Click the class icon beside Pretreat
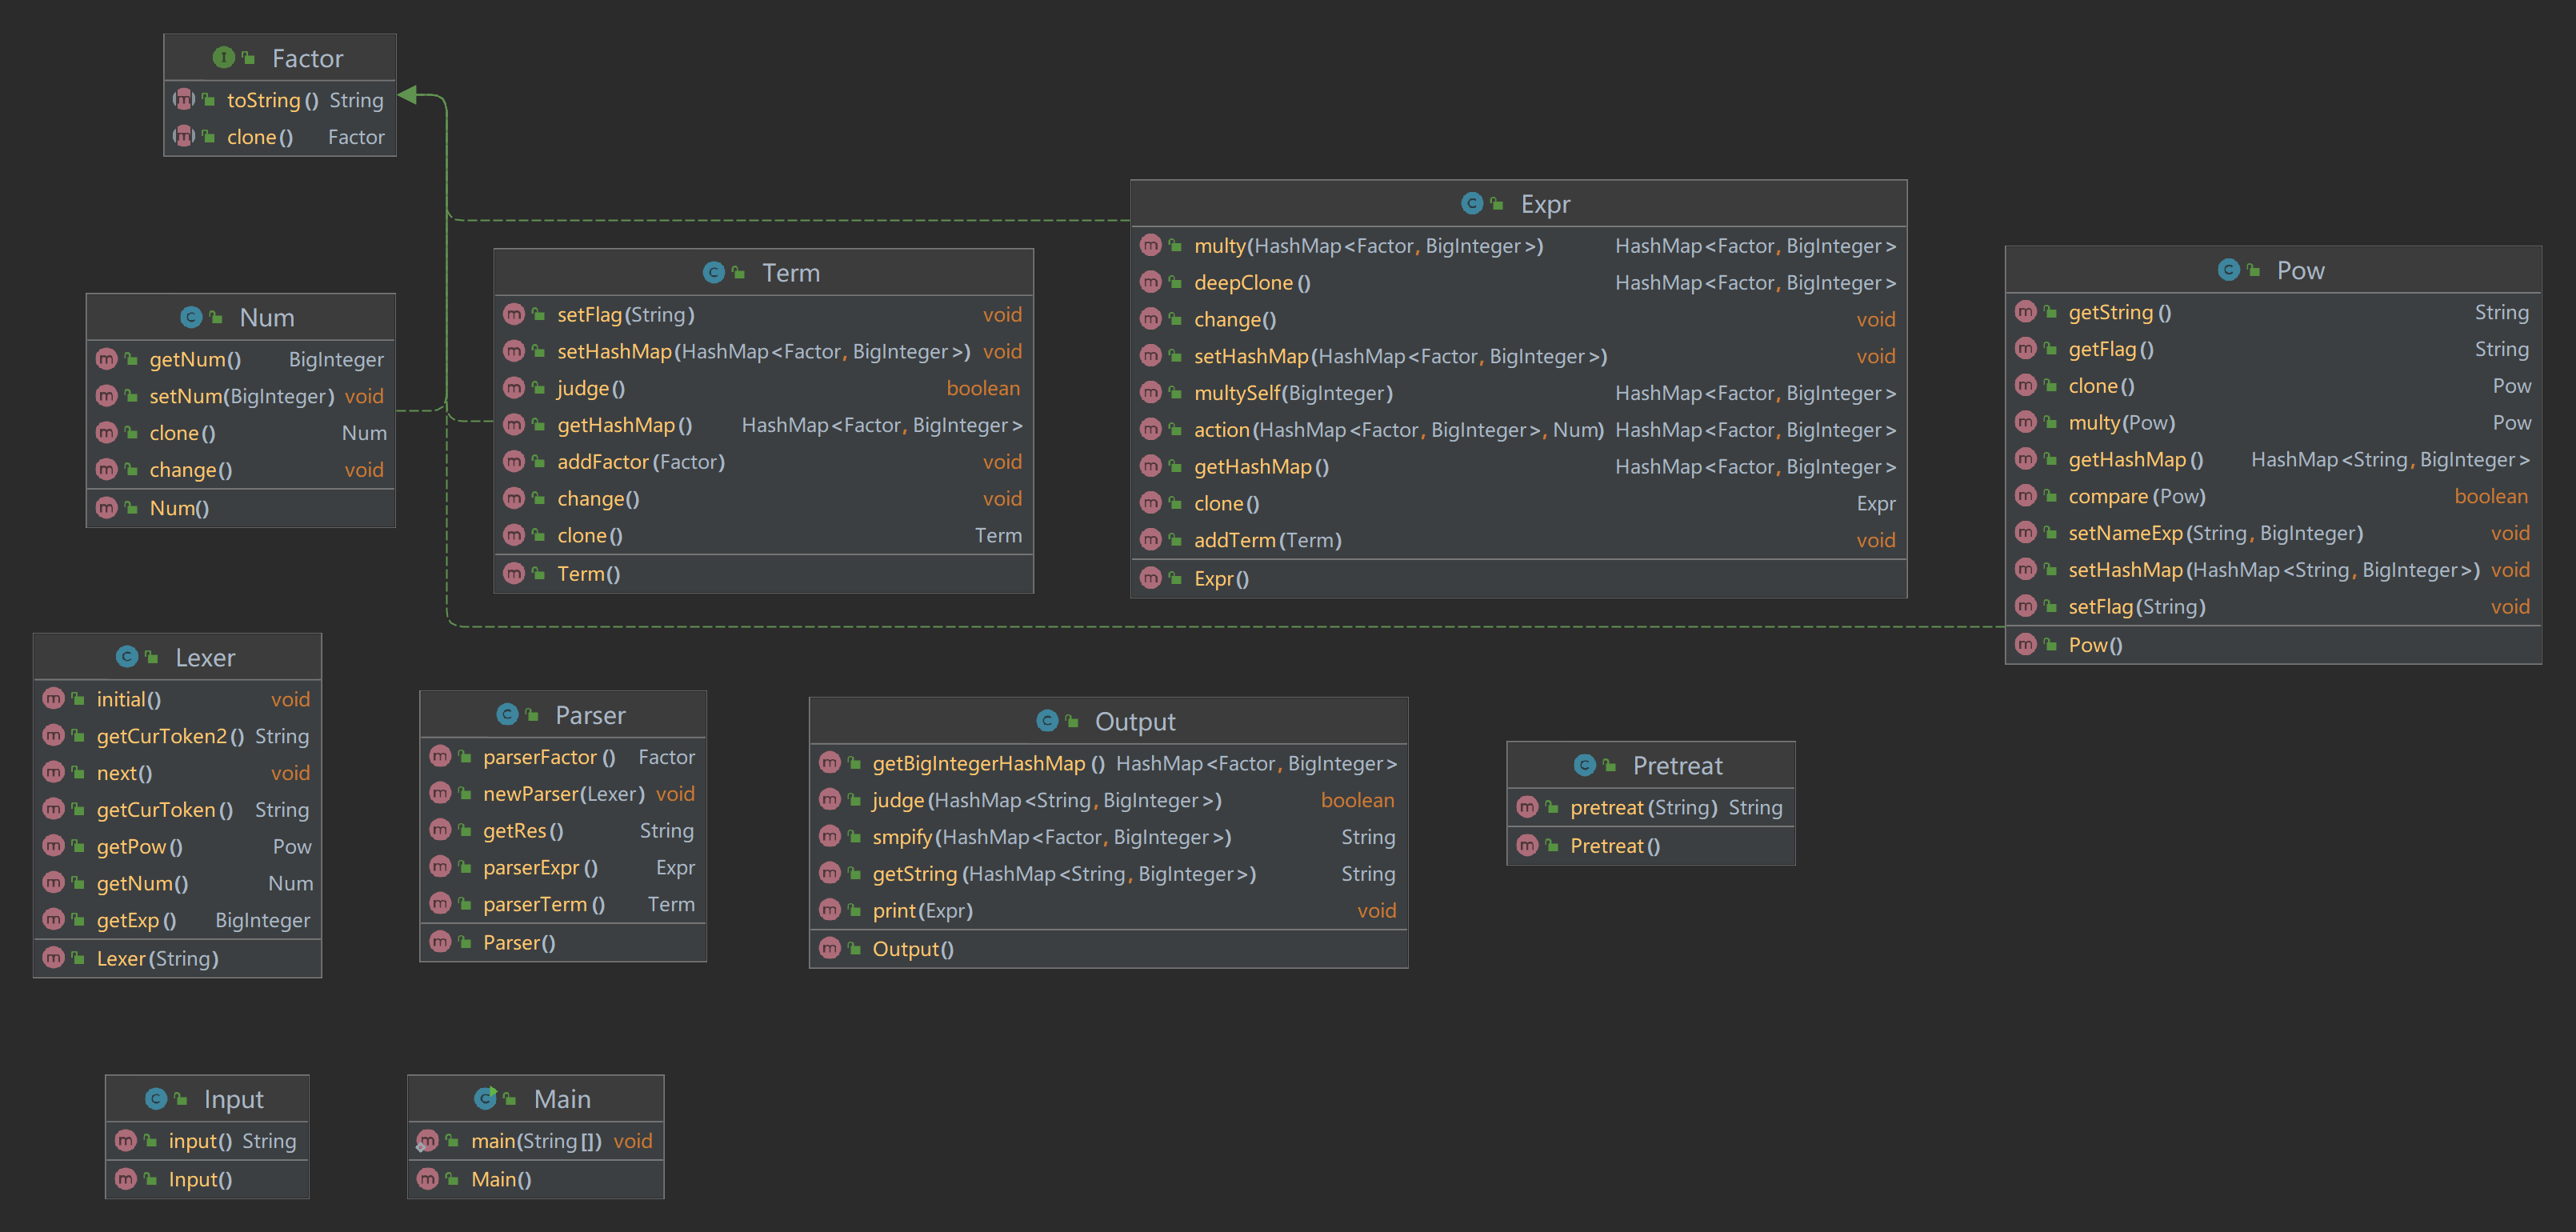 (1585, 765)
